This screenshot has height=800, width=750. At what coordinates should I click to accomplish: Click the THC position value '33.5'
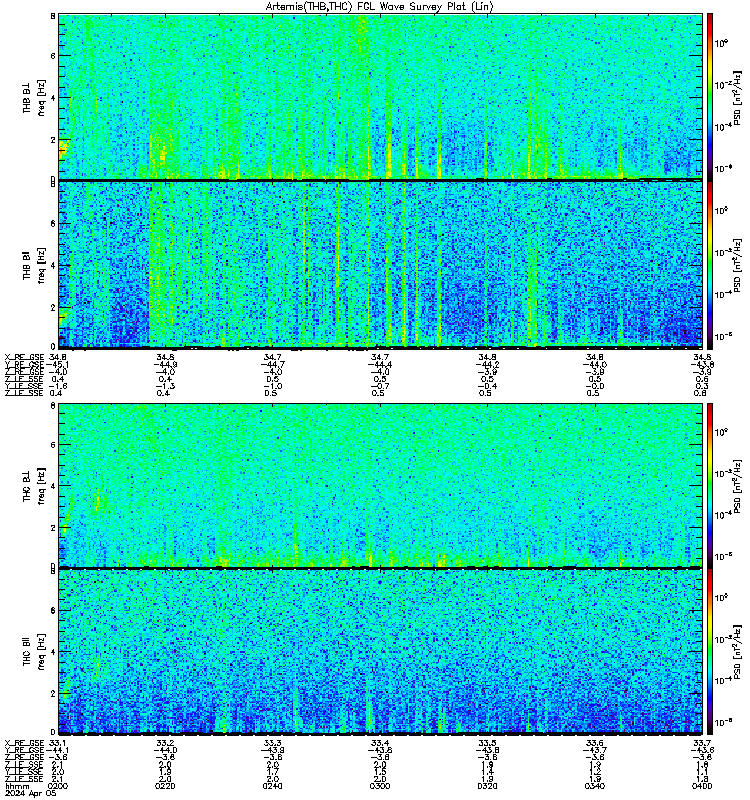487,743
